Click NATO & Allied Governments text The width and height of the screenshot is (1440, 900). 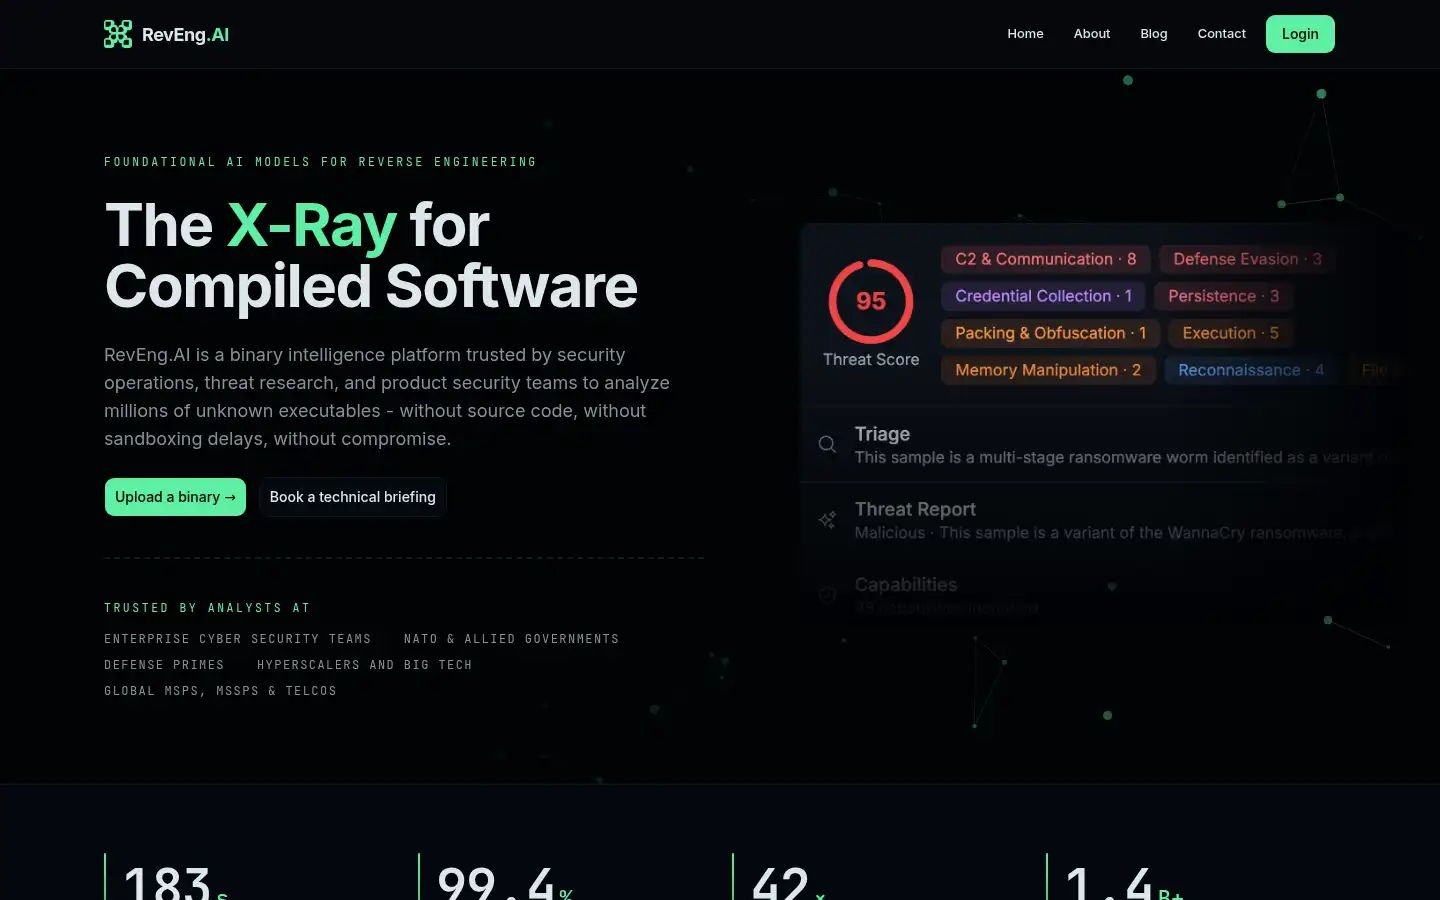[x=511, y=639]
